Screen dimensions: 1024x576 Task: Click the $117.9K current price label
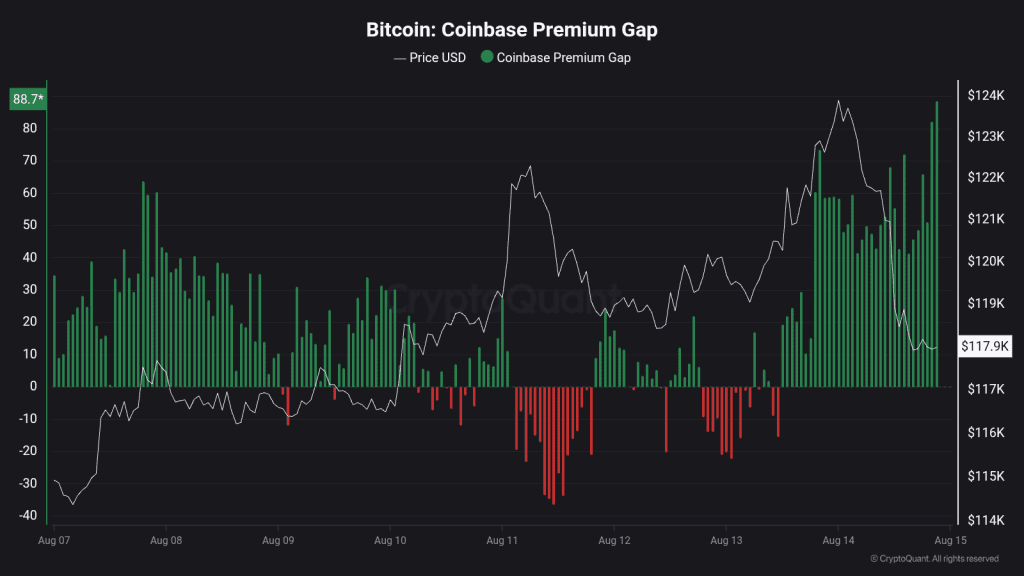(x=985, y=346)
